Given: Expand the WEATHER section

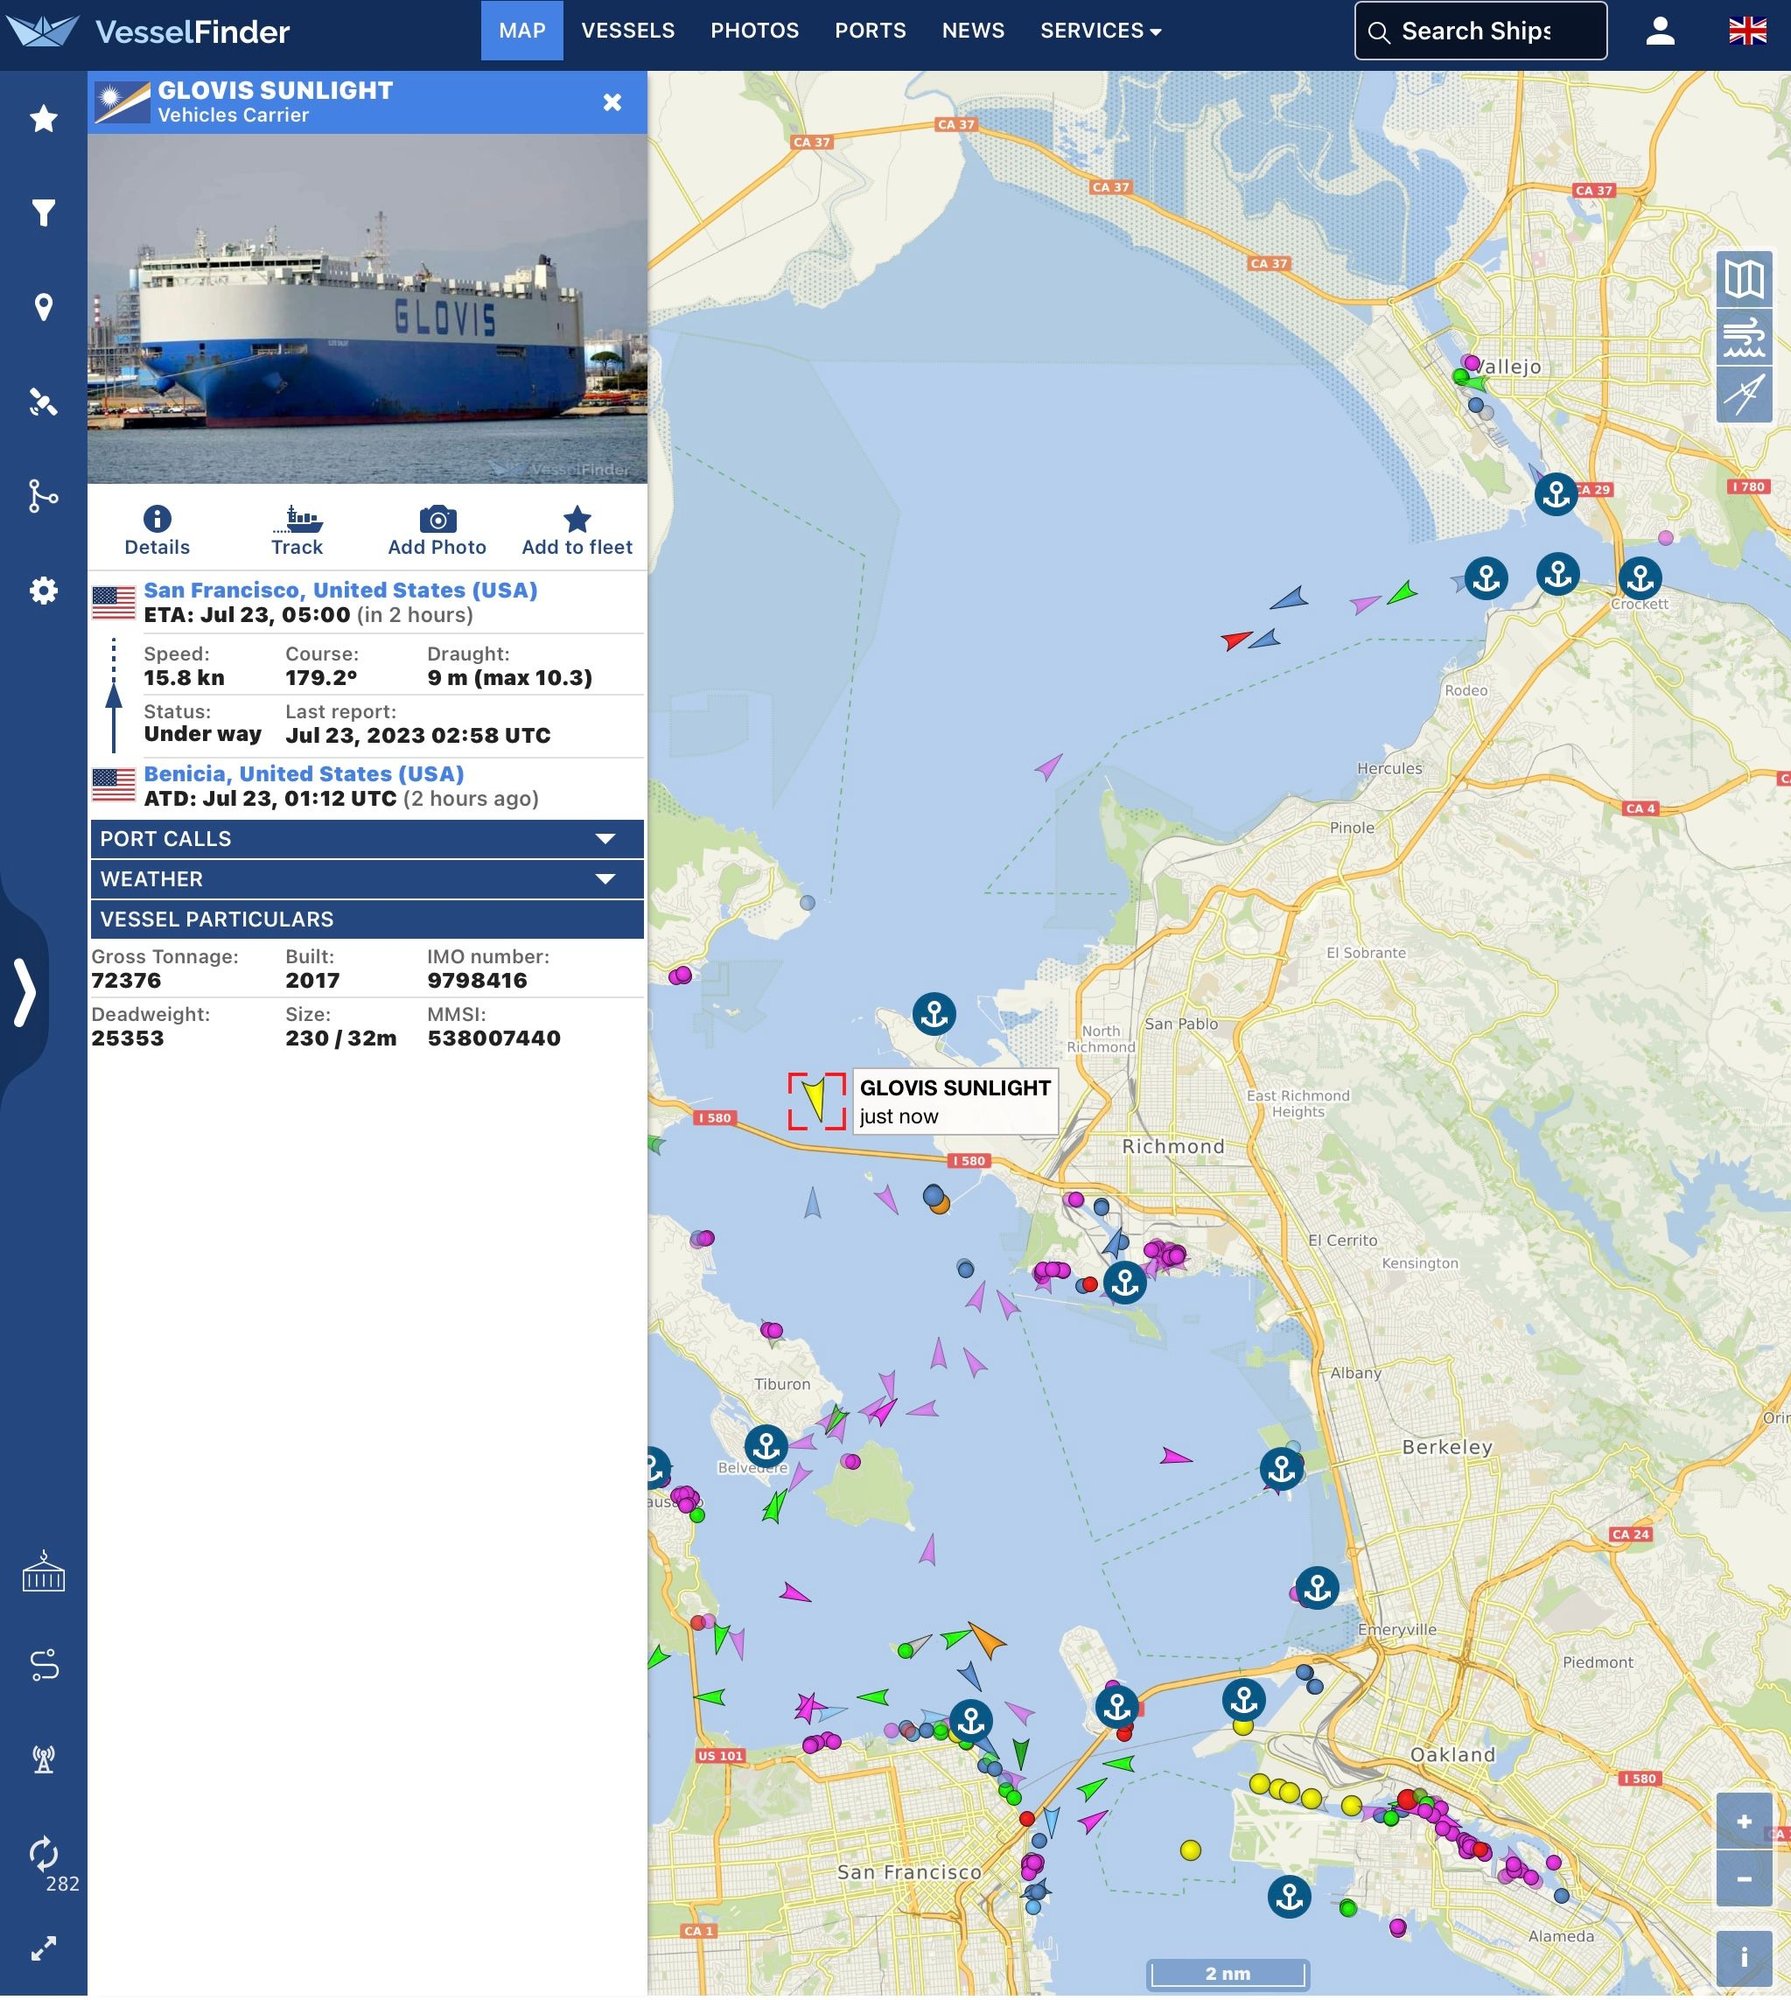Looking at the screenshot, I should click(366, 879).
